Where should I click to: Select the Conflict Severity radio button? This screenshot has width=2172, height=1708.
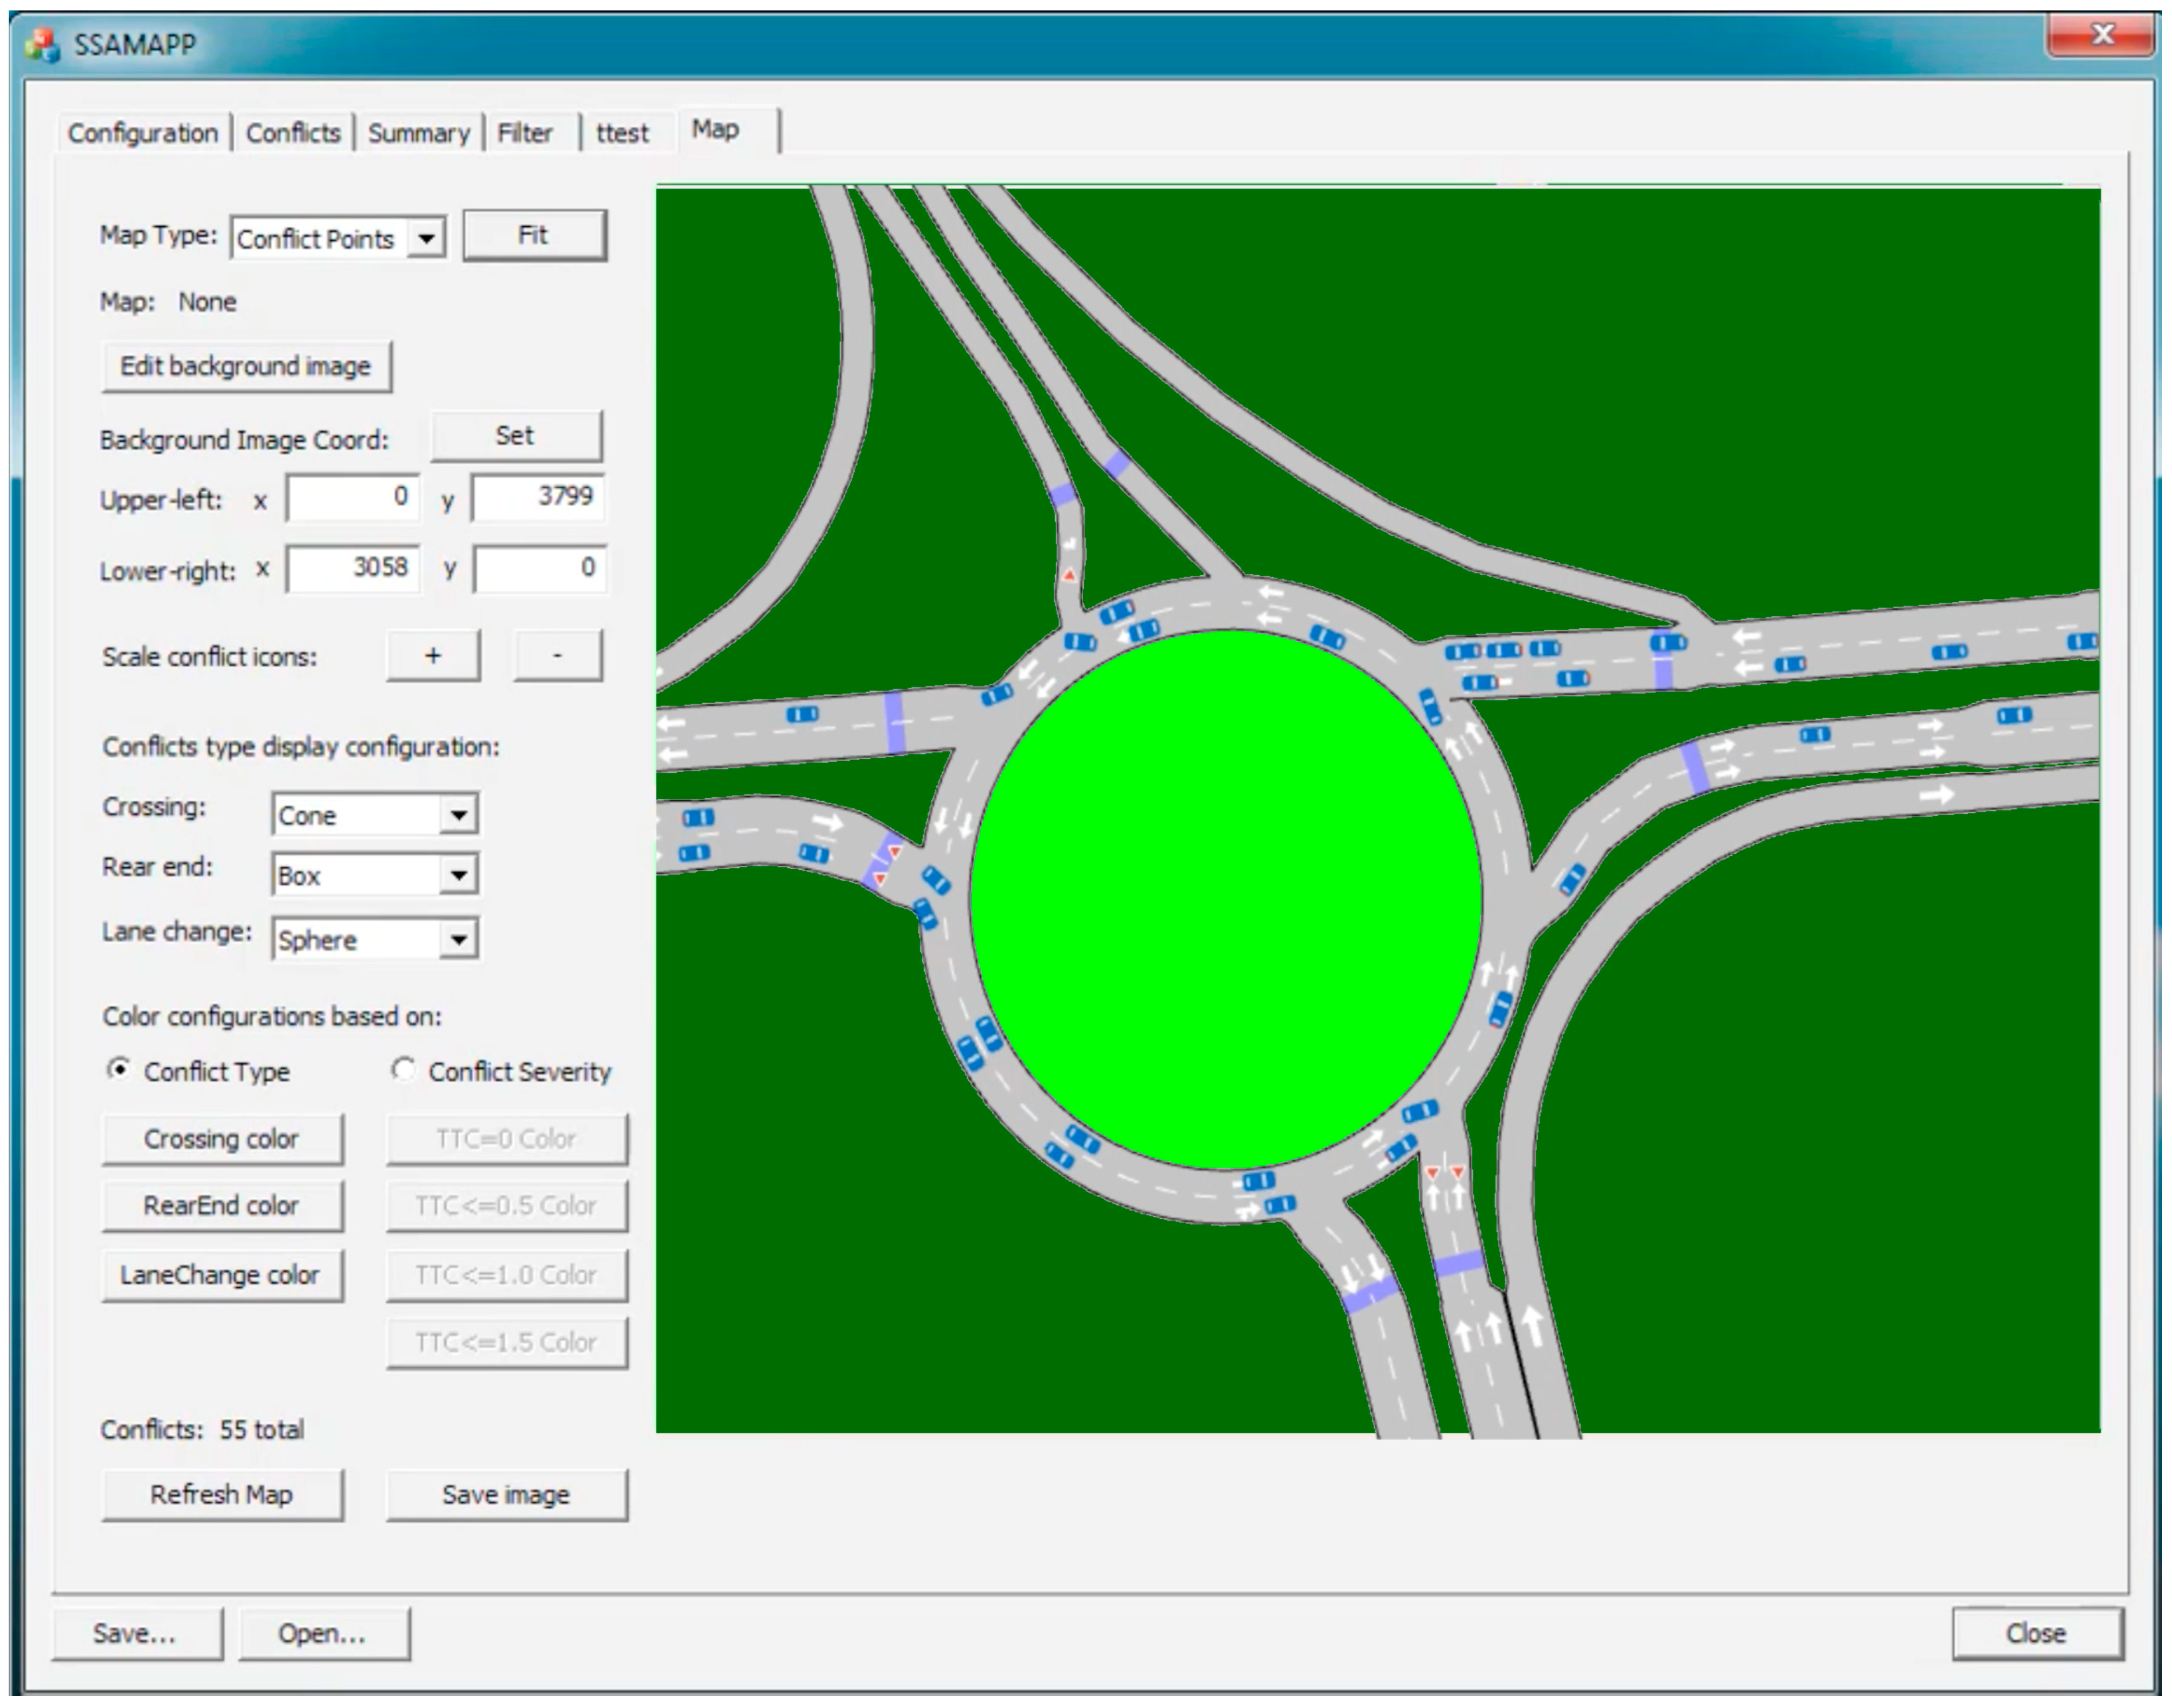click(403, 1070)
